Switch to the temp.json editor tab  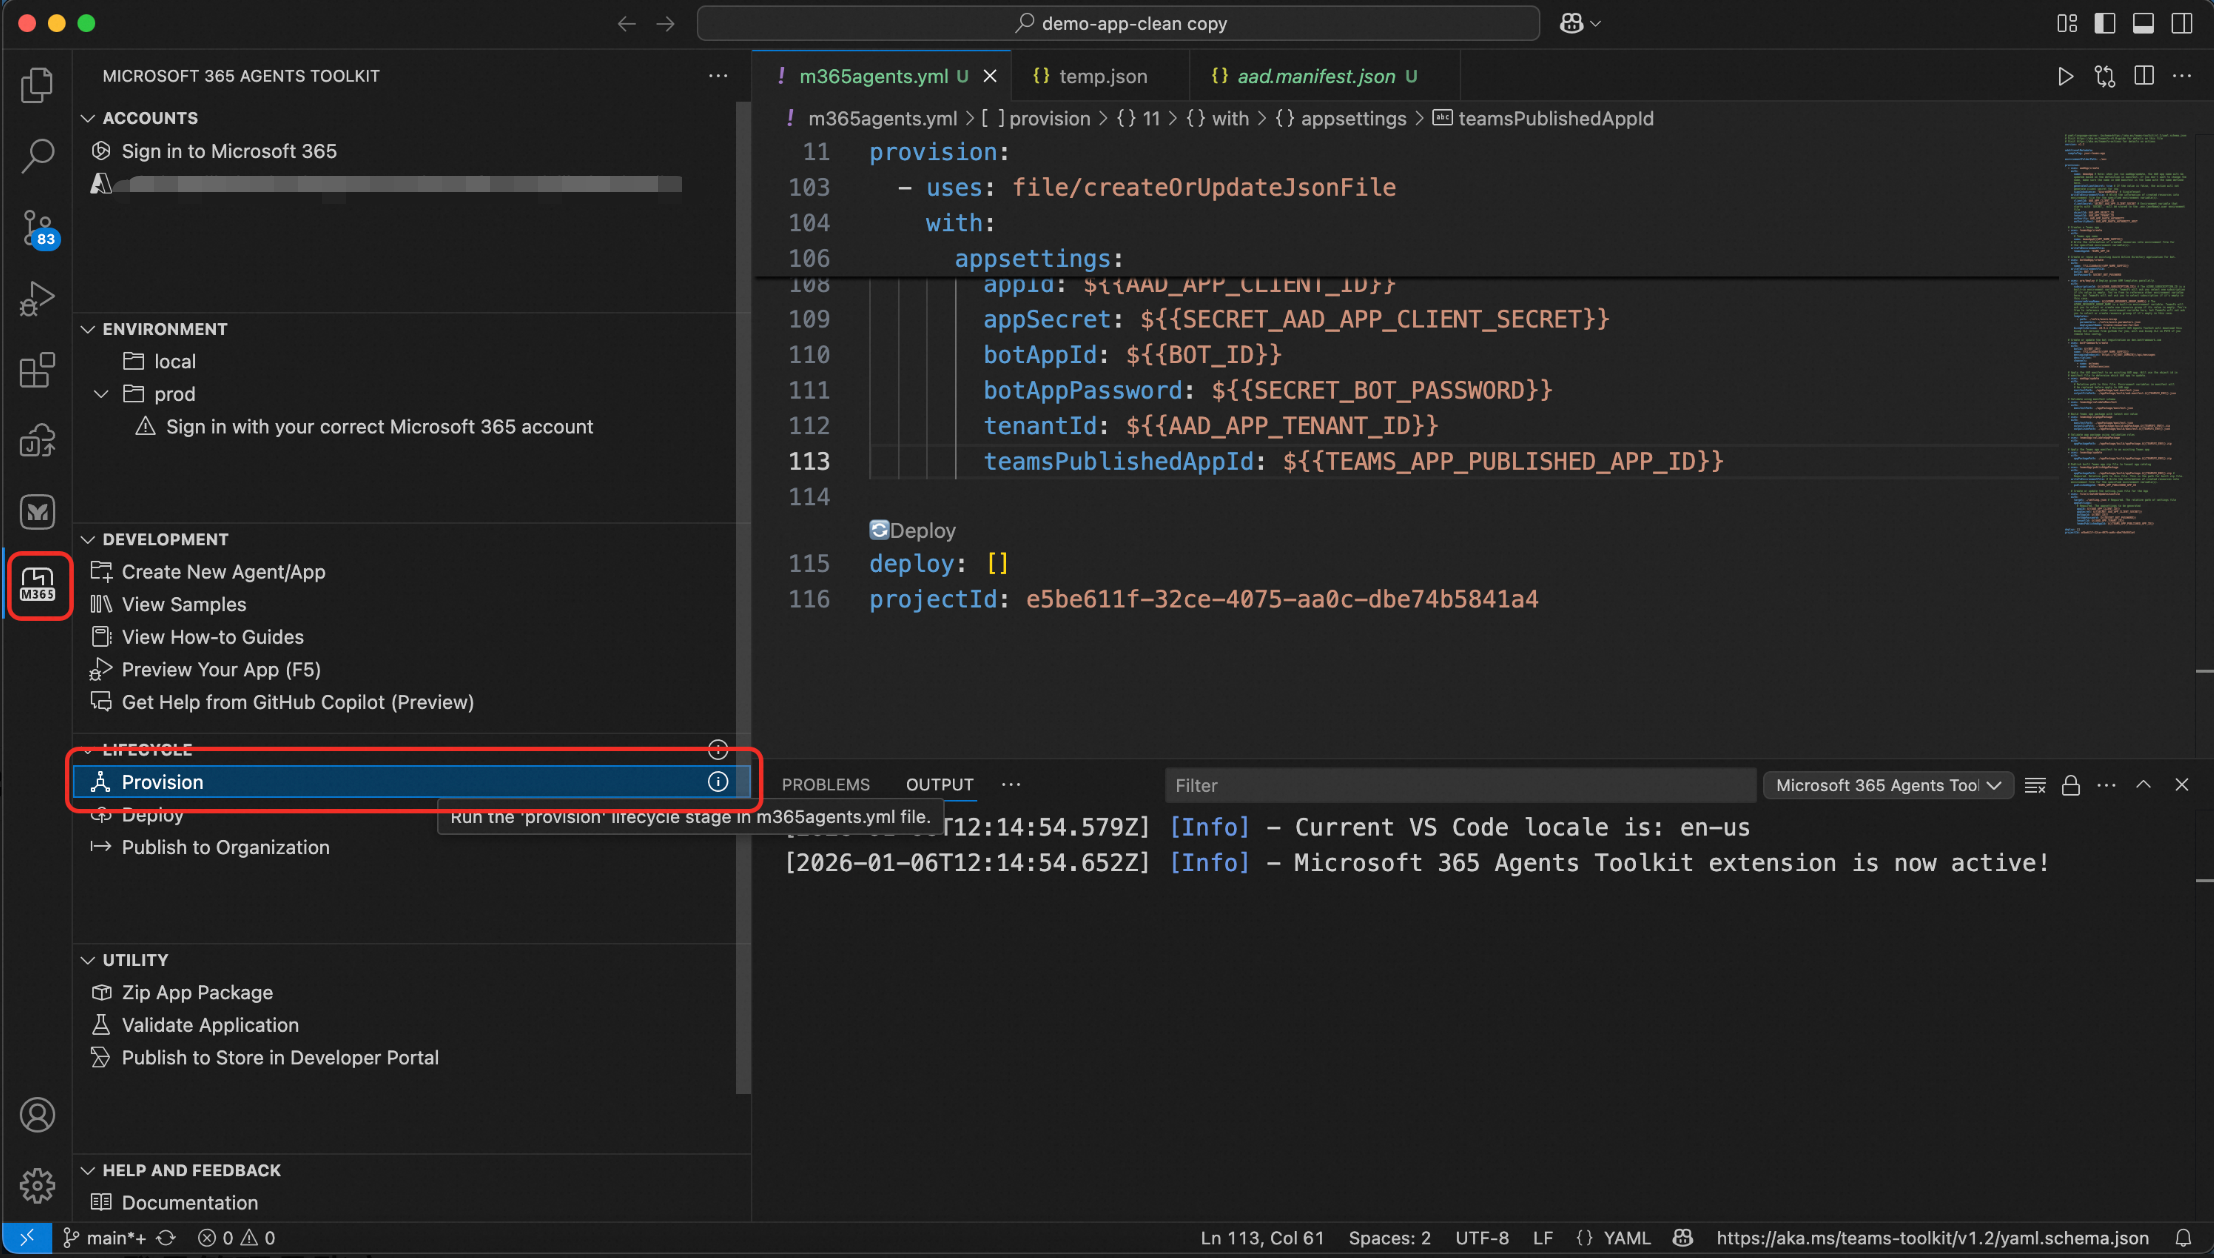click(1102, 76)
